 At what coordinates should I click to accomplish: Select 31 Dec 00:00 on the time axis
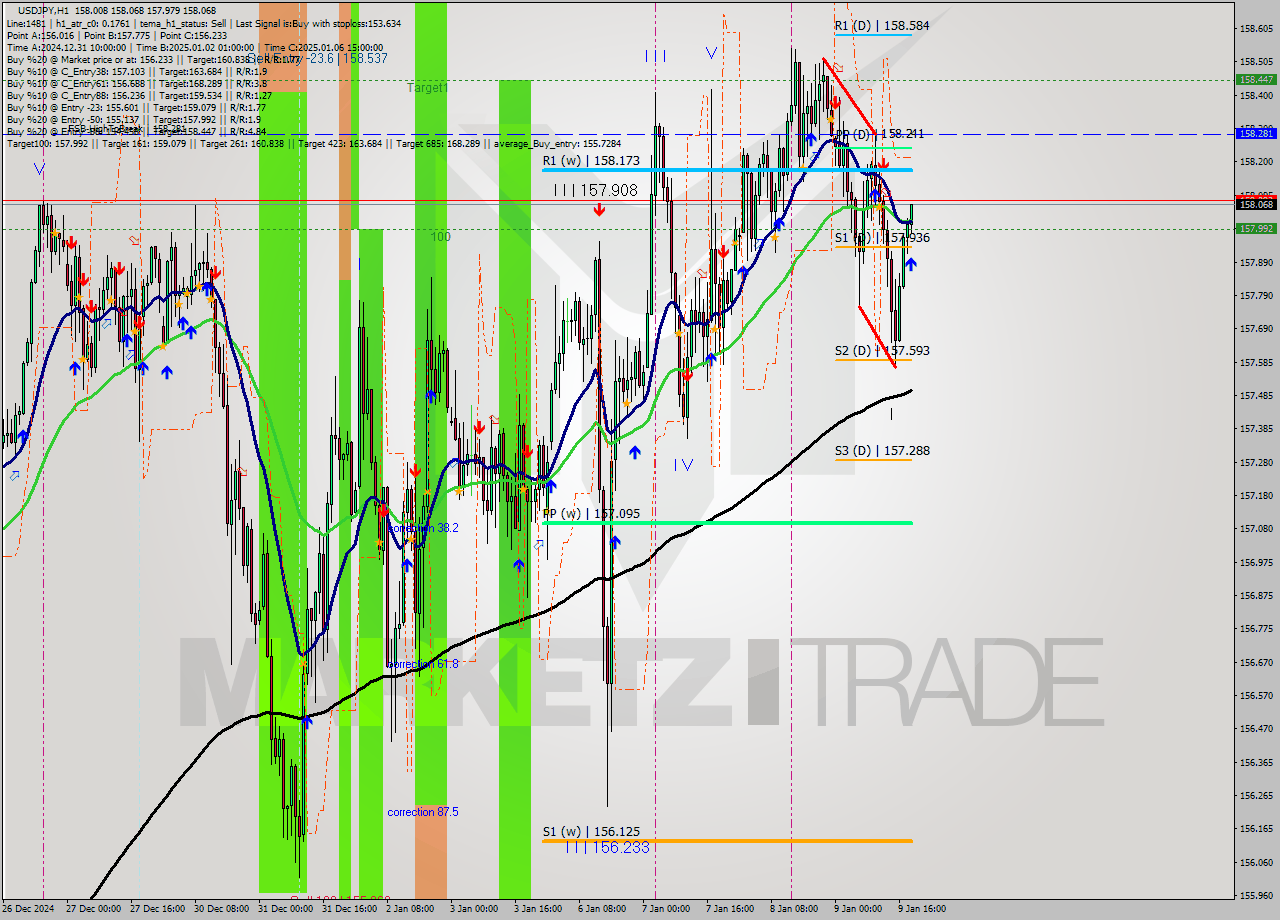pos(286,909)
